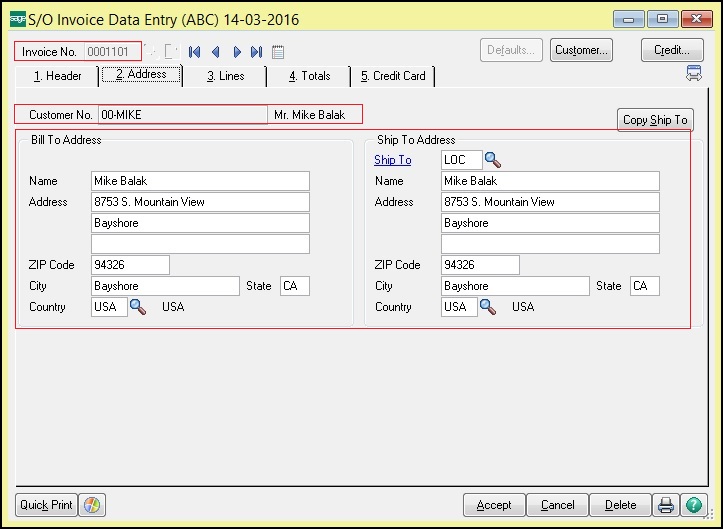Select the Ship To City field

click(515, 286)
